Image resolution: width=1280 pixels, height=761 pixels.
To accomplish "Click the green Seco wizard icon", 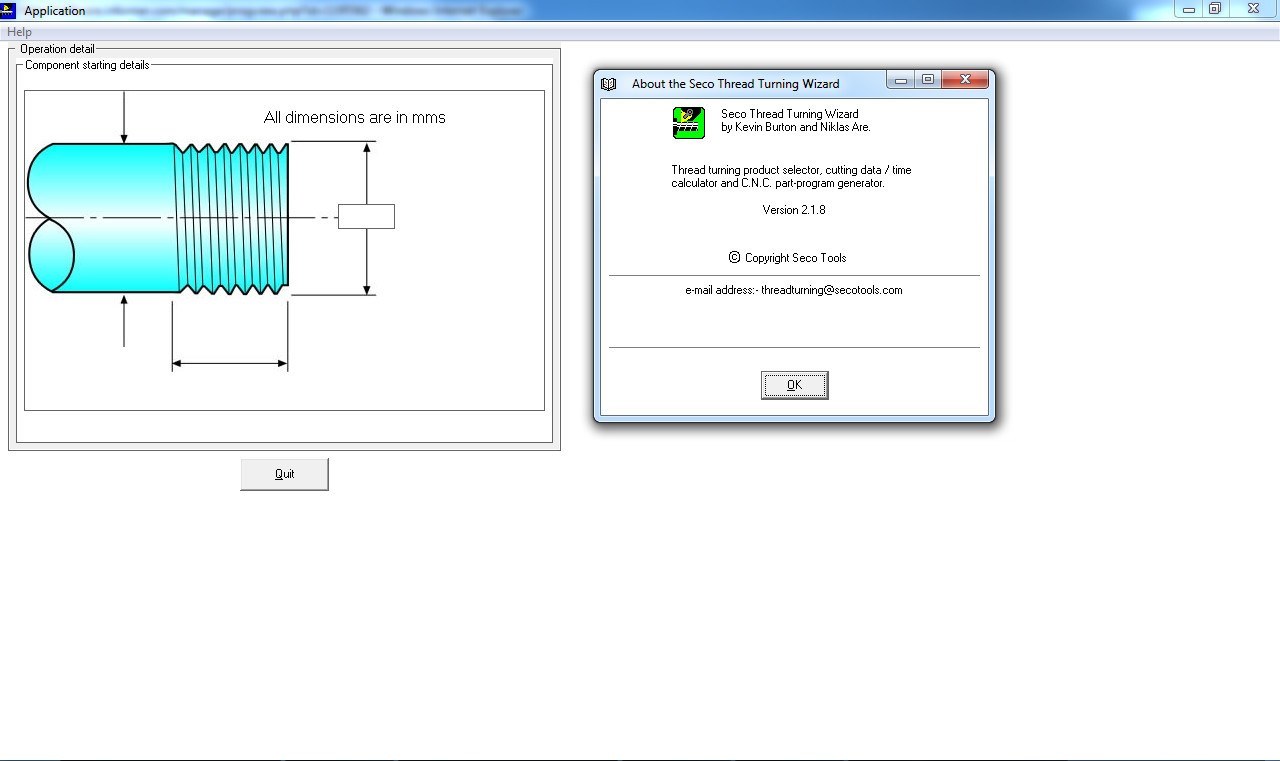I will coord(689,122).
